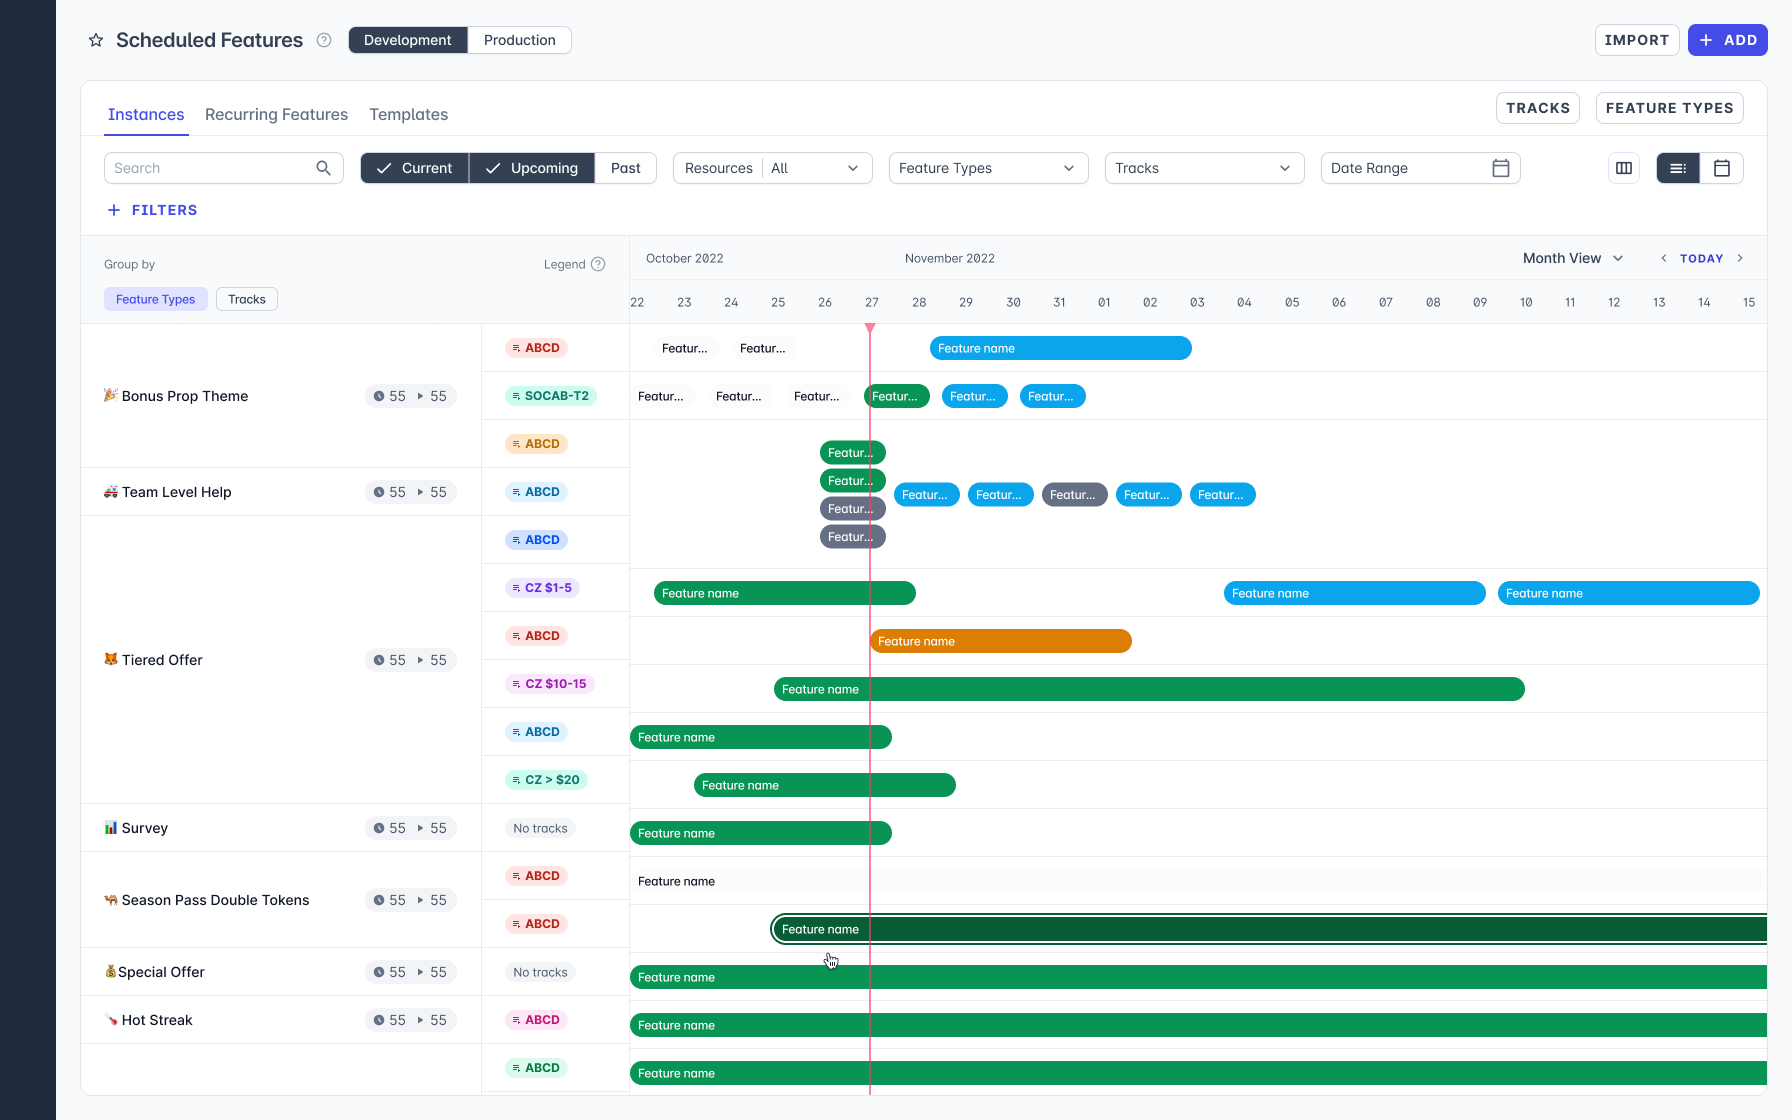Open the Month View dropdown
1792x1120 pixels.
pos(1572,258)
